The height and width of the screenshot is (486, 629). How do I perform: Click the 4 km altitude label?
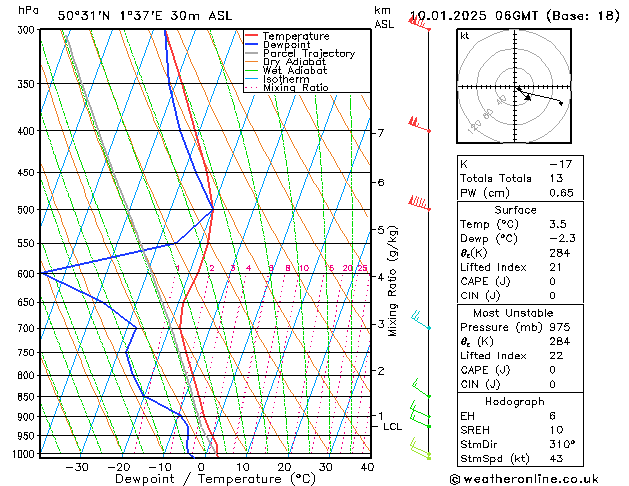(x=381, y=277)
